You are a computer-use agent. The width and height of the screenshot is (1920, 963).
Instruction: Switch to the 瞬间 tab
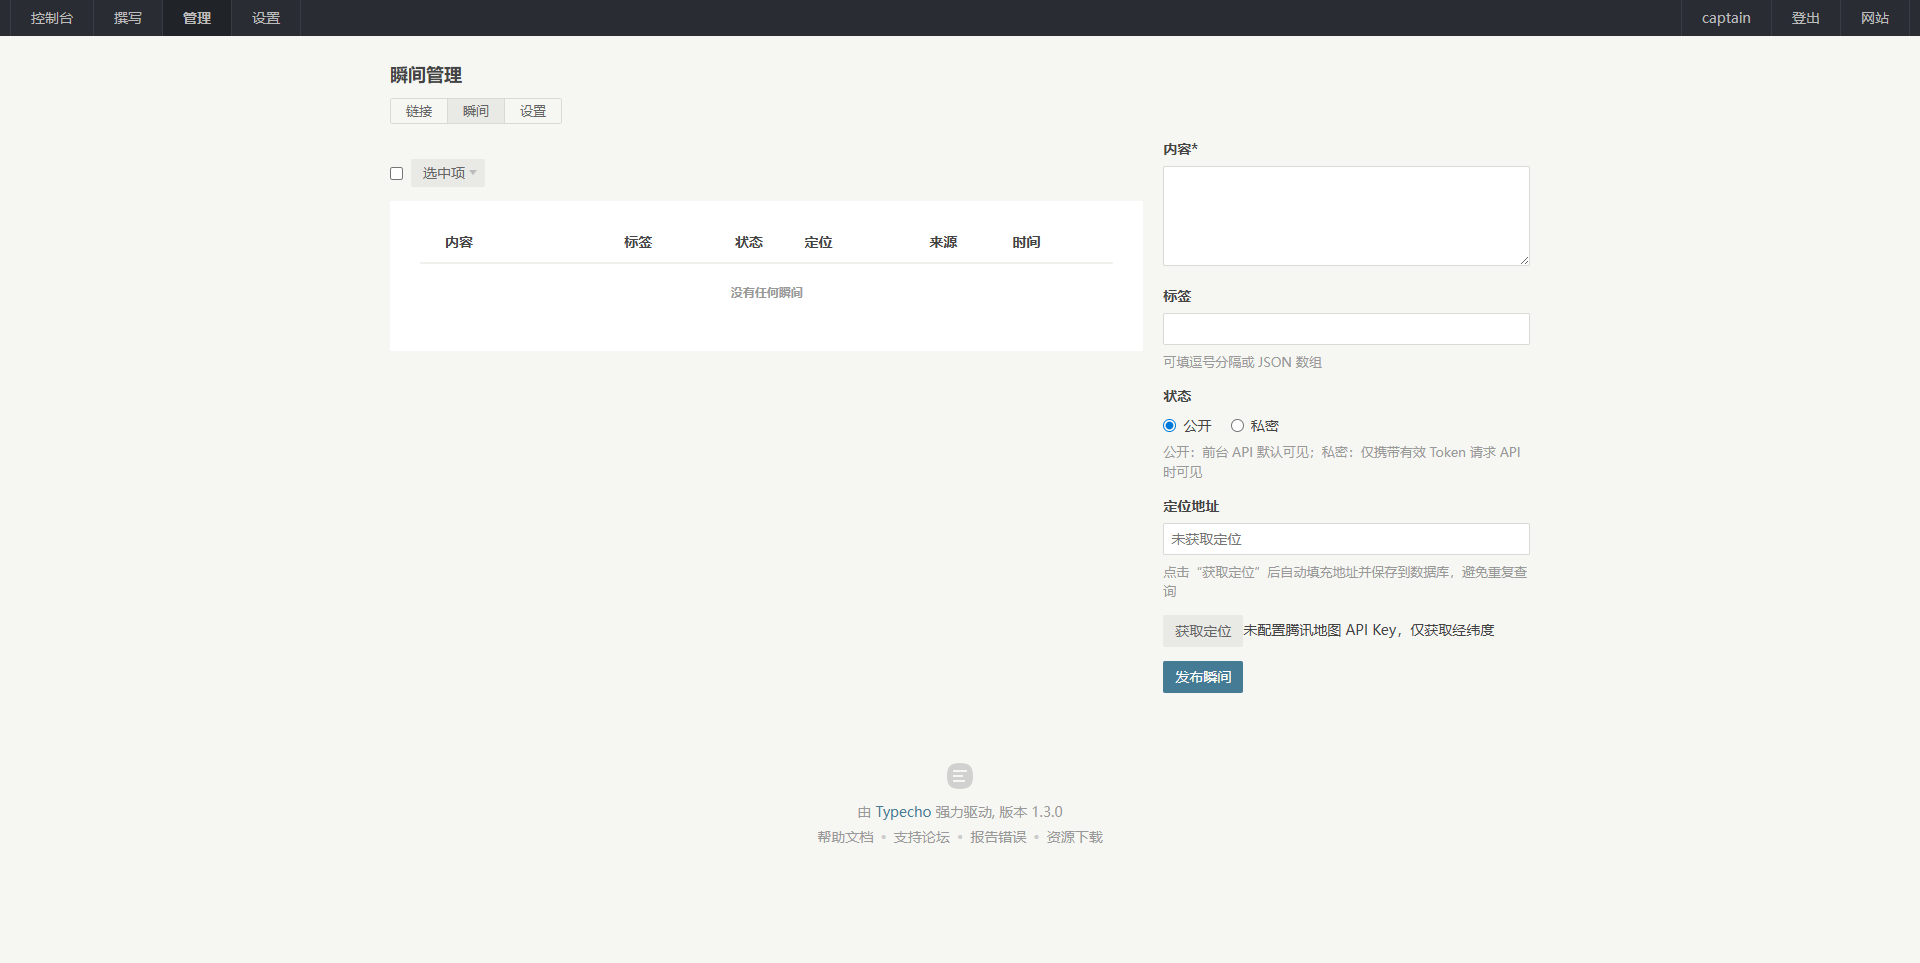point(476,111)
